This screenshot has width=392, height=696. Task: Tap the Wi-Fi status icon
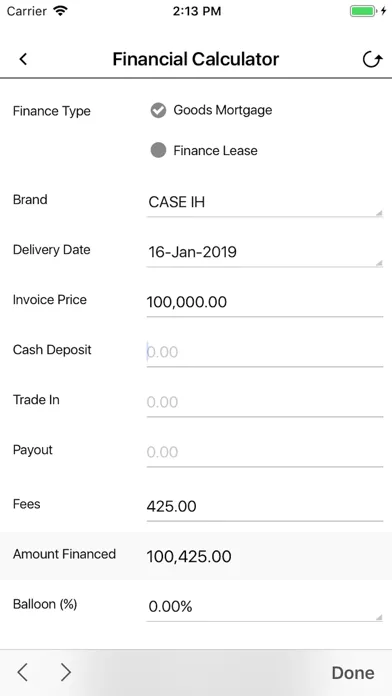[59, 11]
